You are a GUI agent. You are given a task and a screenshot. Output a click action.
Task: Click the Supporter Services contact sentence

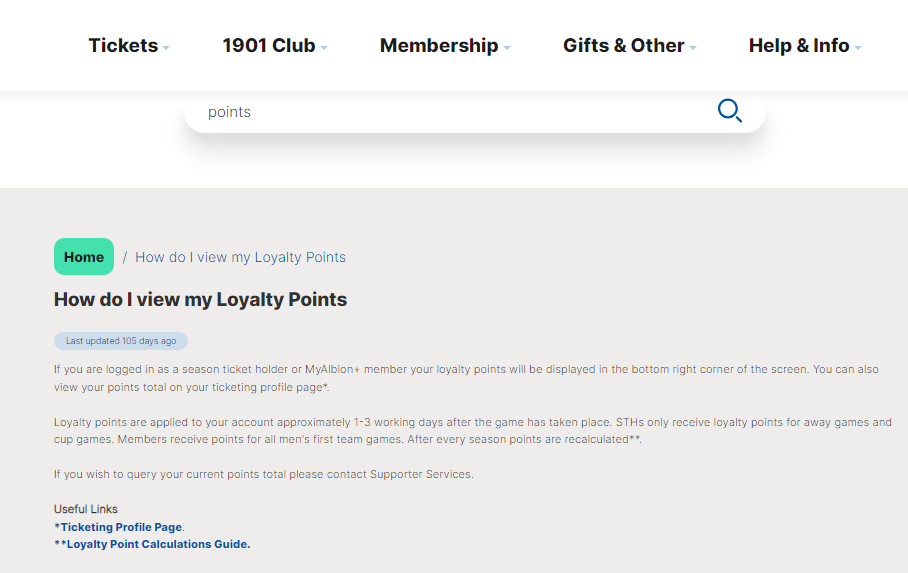pos(263,474)
